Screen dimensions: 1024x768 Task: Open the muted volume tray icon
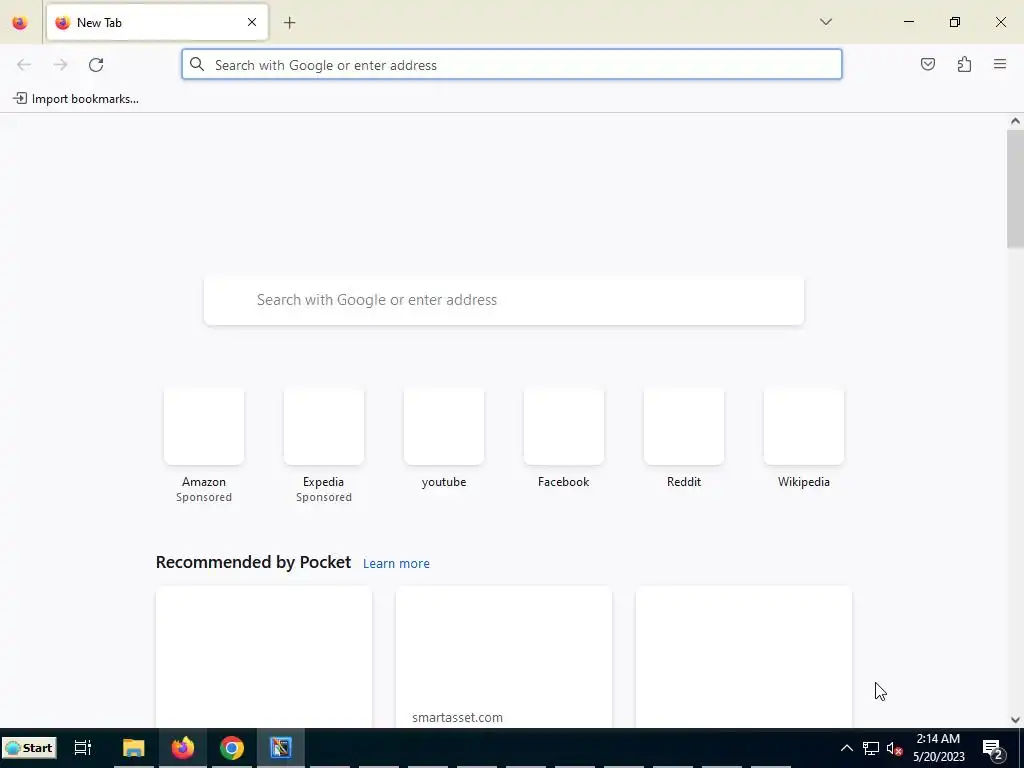click(894, 748)
